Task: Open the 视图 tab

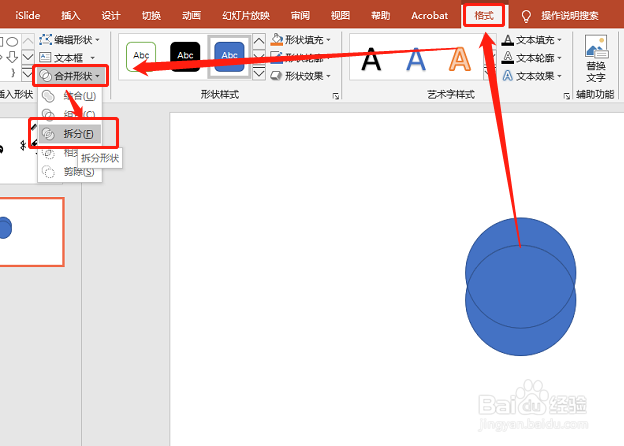Action: (340, 16)
